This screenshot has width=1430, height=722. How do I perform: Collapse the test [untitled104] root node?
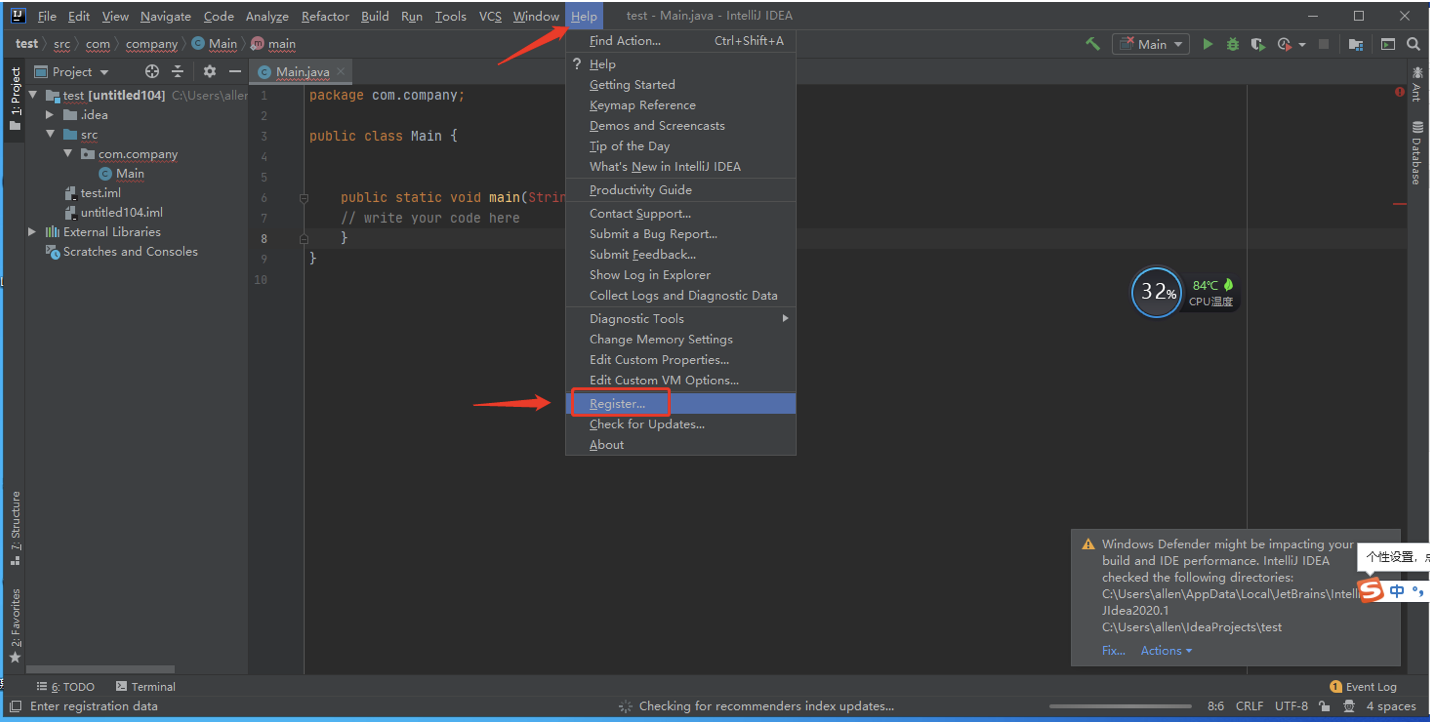(x=33, y=96)
